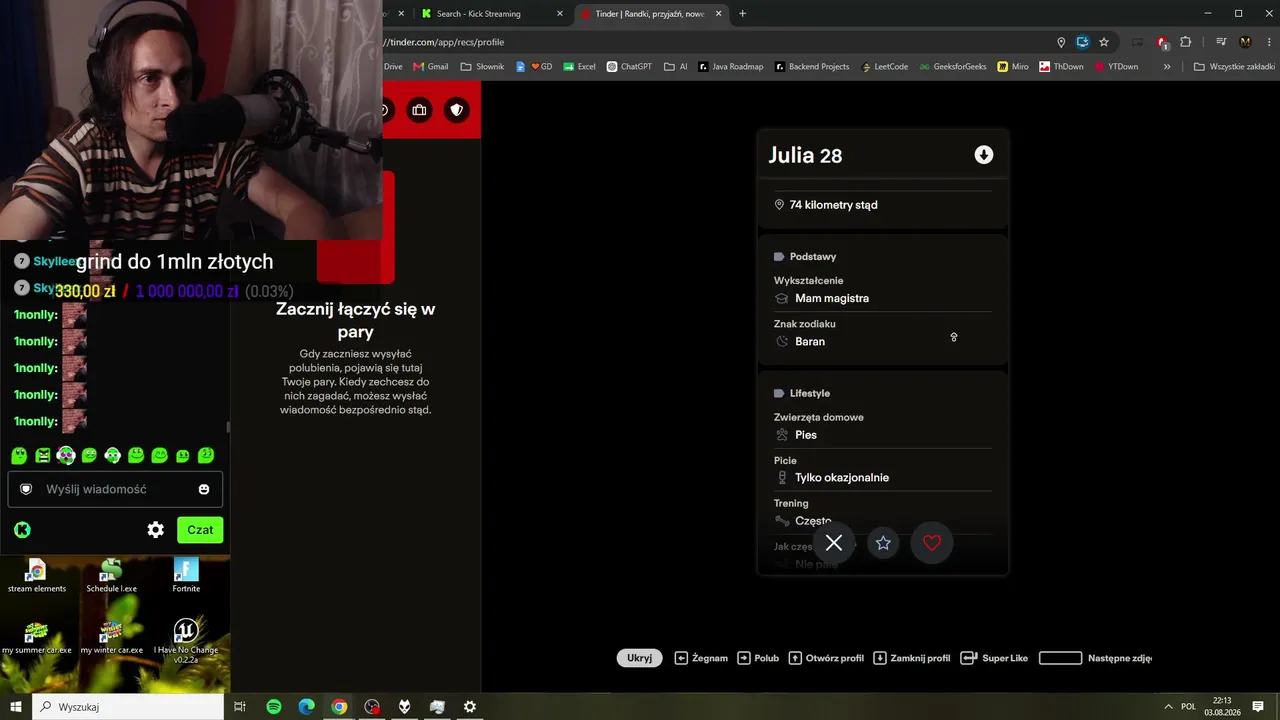1280x720 pixels.
Task: Open the shield safety icon in Tinder's header
Action: 457,110
